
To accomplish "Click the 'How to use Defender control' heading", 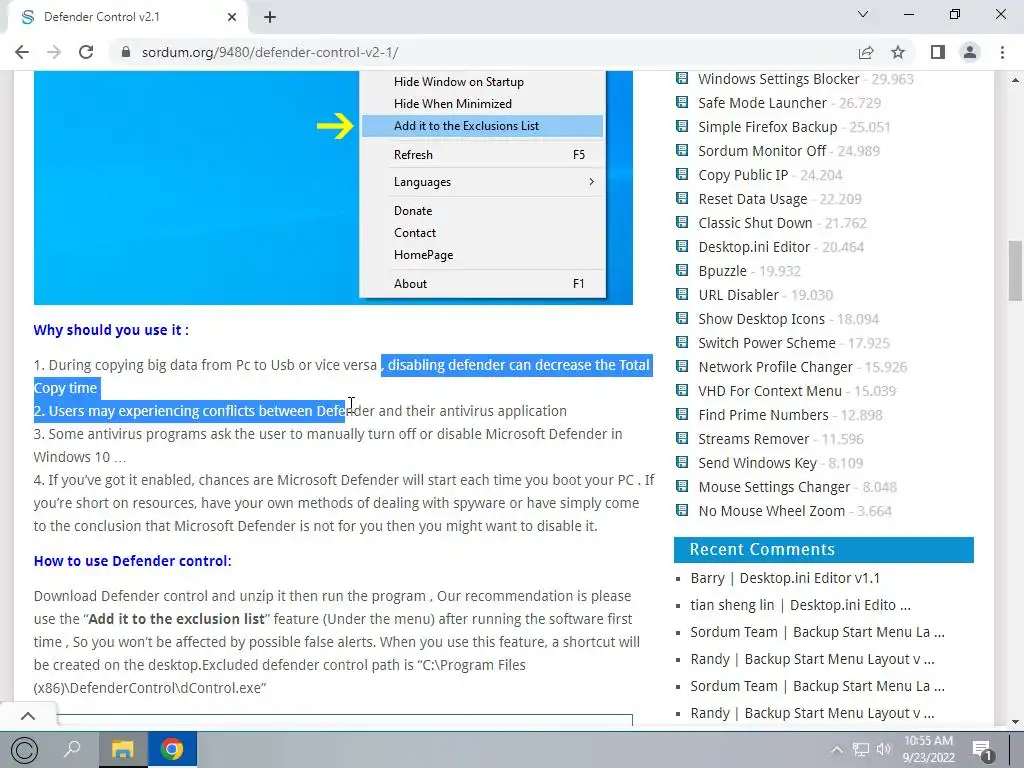I will tap(133, 561).
